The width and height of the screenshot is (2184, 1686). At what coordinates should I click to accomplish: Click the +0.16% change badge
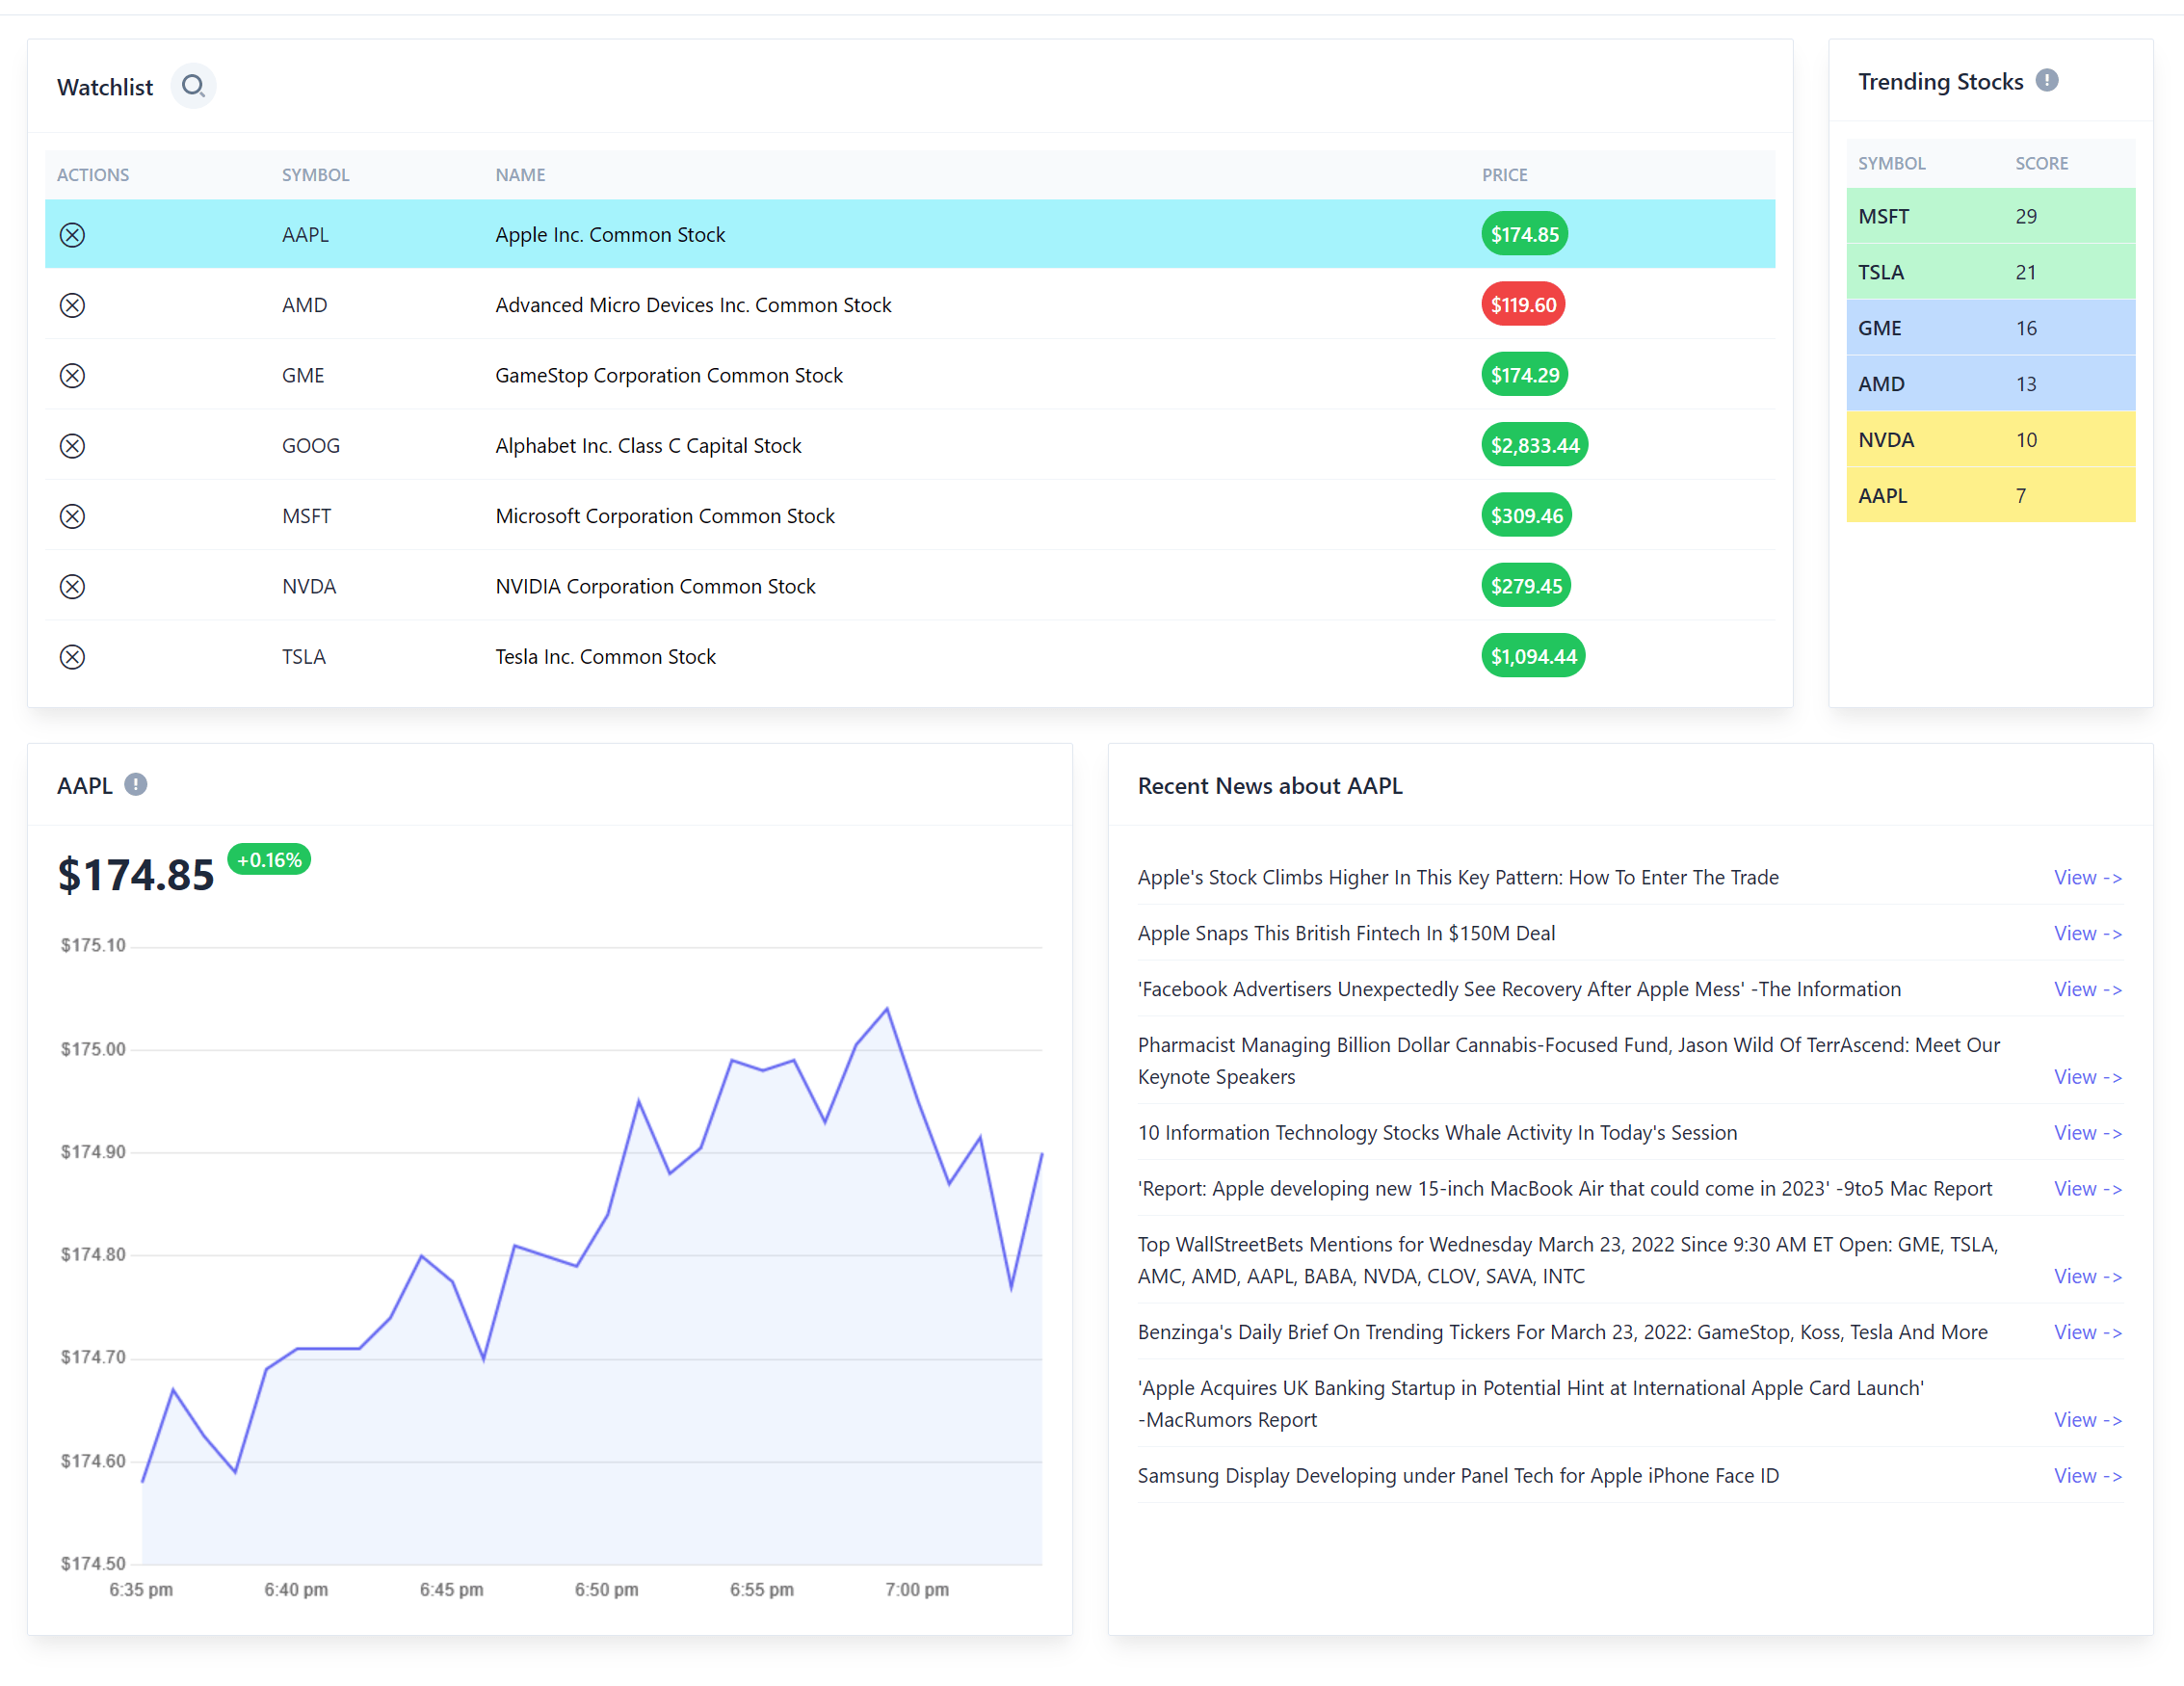coord(269,860)
